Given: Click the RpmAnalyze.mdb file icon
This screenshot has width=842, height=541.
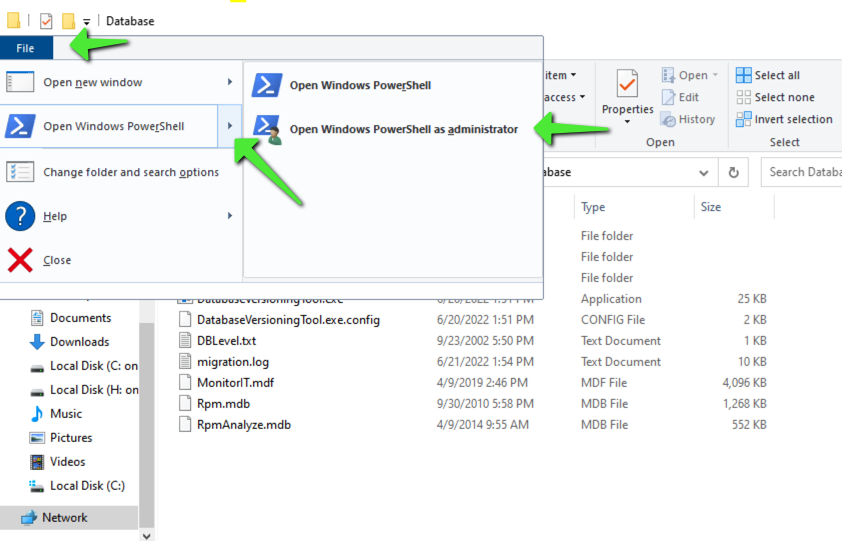Looking at the screenshot, I should (185, 424).
